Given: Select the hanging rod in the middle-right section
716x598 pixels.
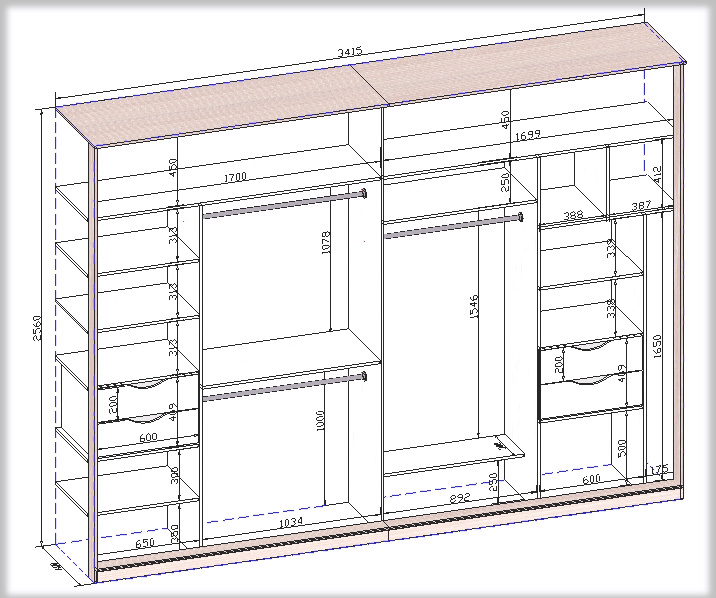Looking at the screenshot, I should tap(454, 225).
